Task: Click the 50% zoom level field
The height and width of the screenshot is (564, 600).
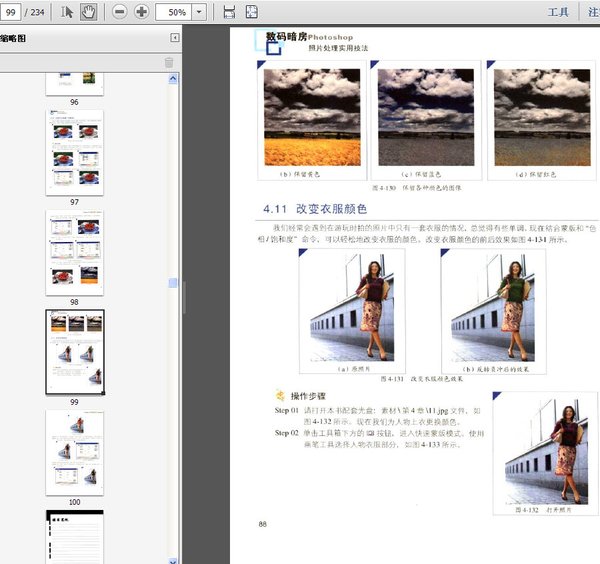Action: point(176,12)
